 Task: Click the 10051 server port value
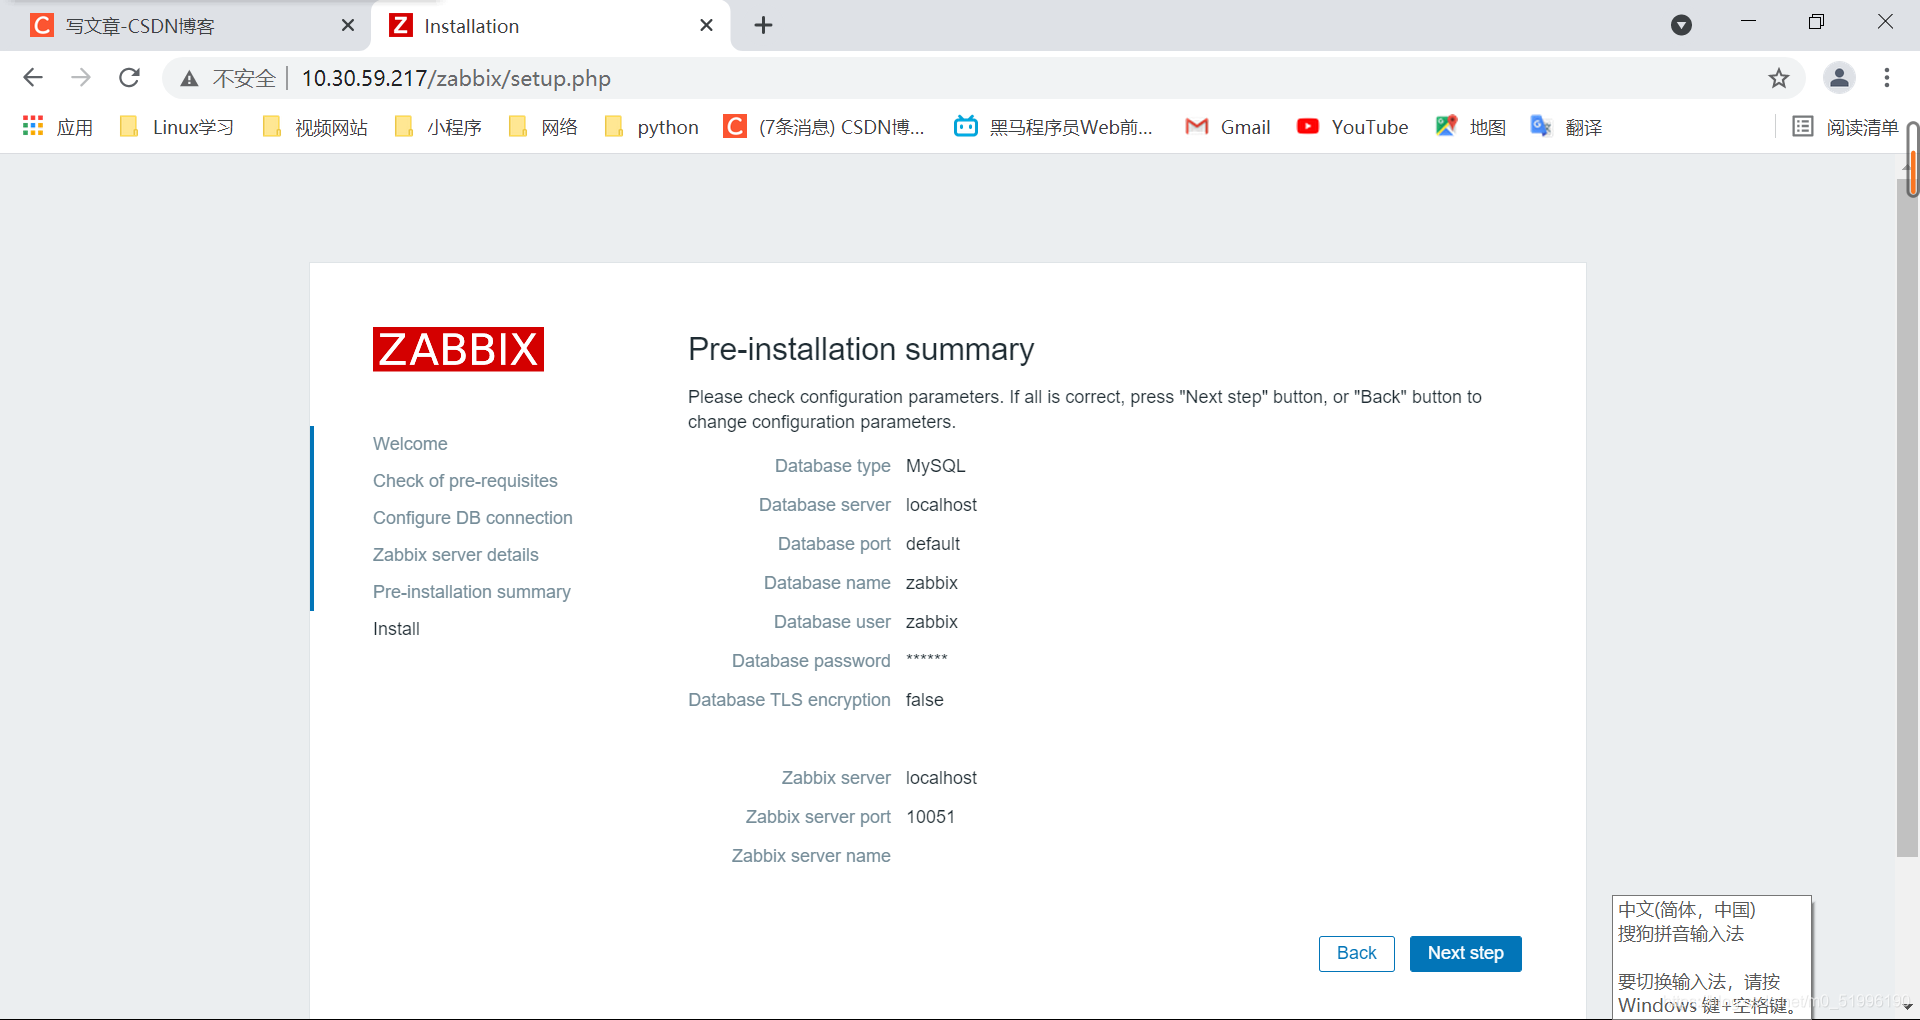tap(931, 817)
